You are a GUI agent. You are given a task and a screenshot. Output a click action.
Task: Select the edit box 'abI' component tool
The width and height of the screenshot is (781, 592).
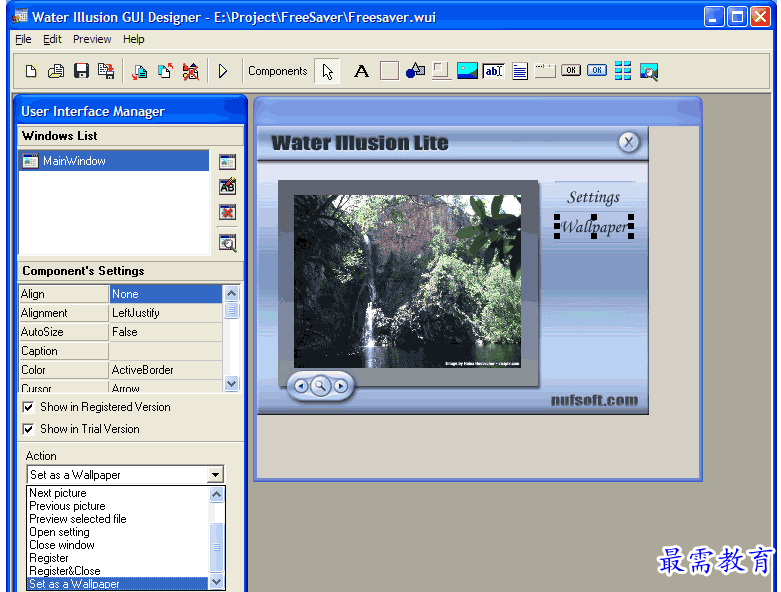pos(493,71)
